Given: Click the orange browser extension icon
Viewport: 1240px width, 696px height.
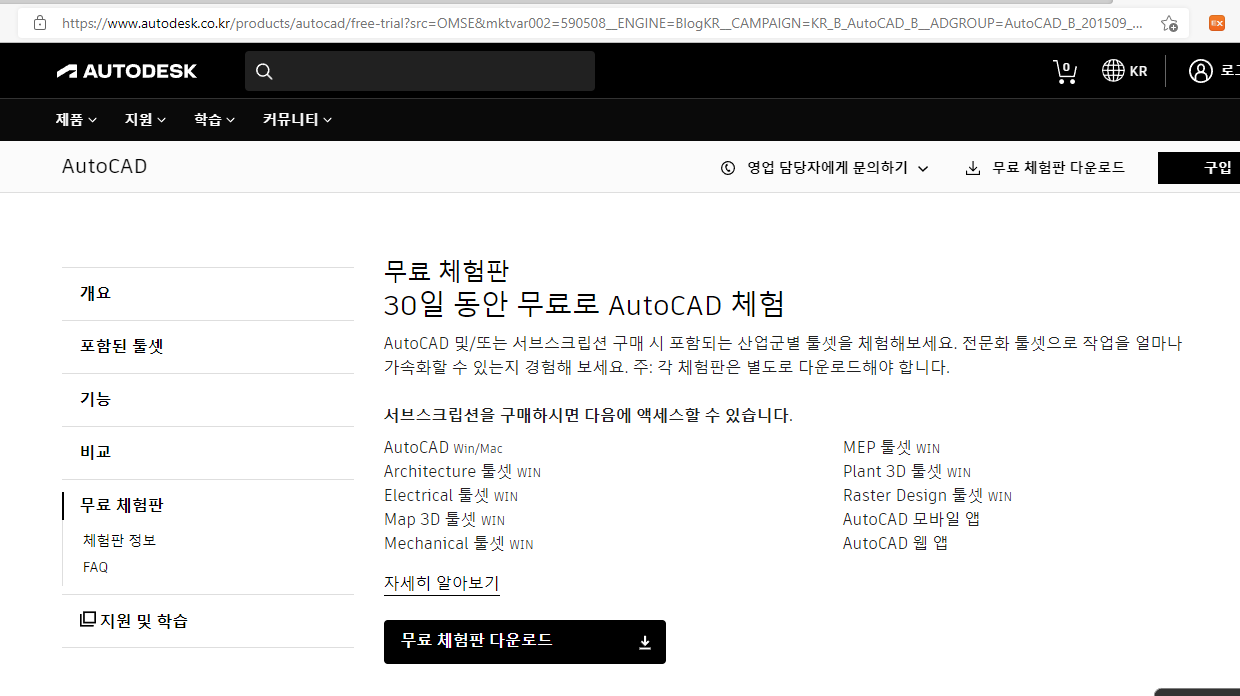Looking at the screenshot, I should pos(1217,22).
